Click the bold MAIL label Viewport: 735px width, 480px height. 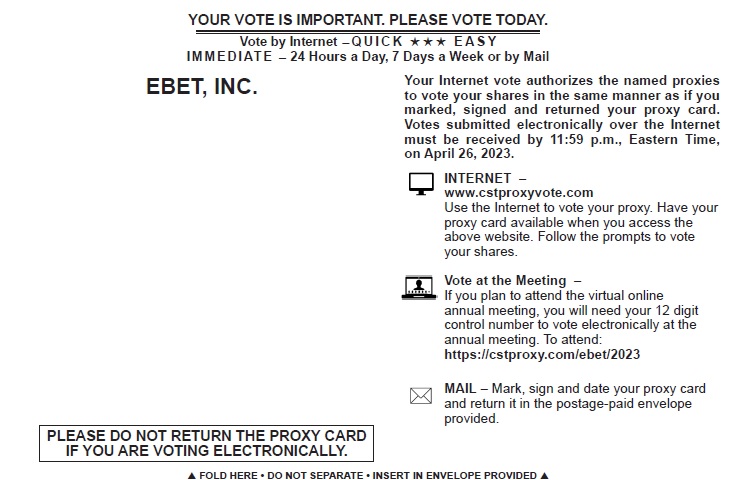(x=460, y=389)
